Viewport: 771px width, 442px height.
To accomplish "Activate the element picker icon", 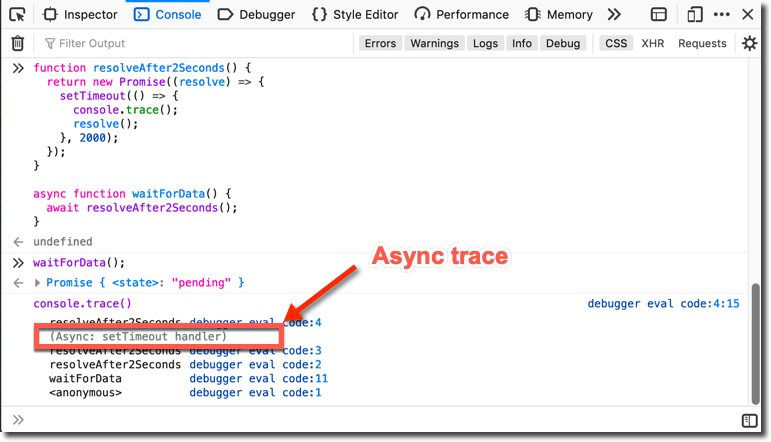I will tap(18, 15).
